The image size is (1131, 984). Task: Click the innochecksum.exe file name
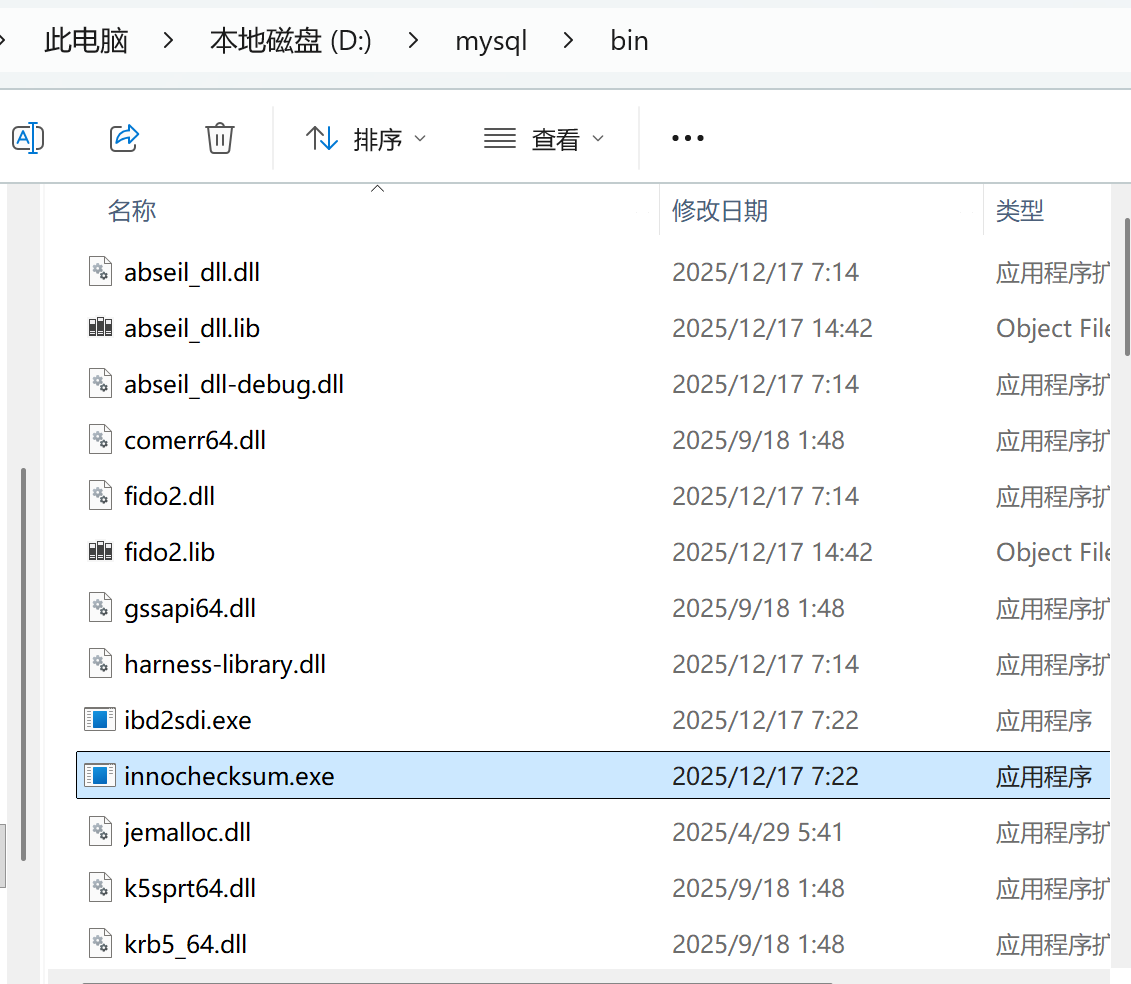pyautogui.click(x=229, y=776)
